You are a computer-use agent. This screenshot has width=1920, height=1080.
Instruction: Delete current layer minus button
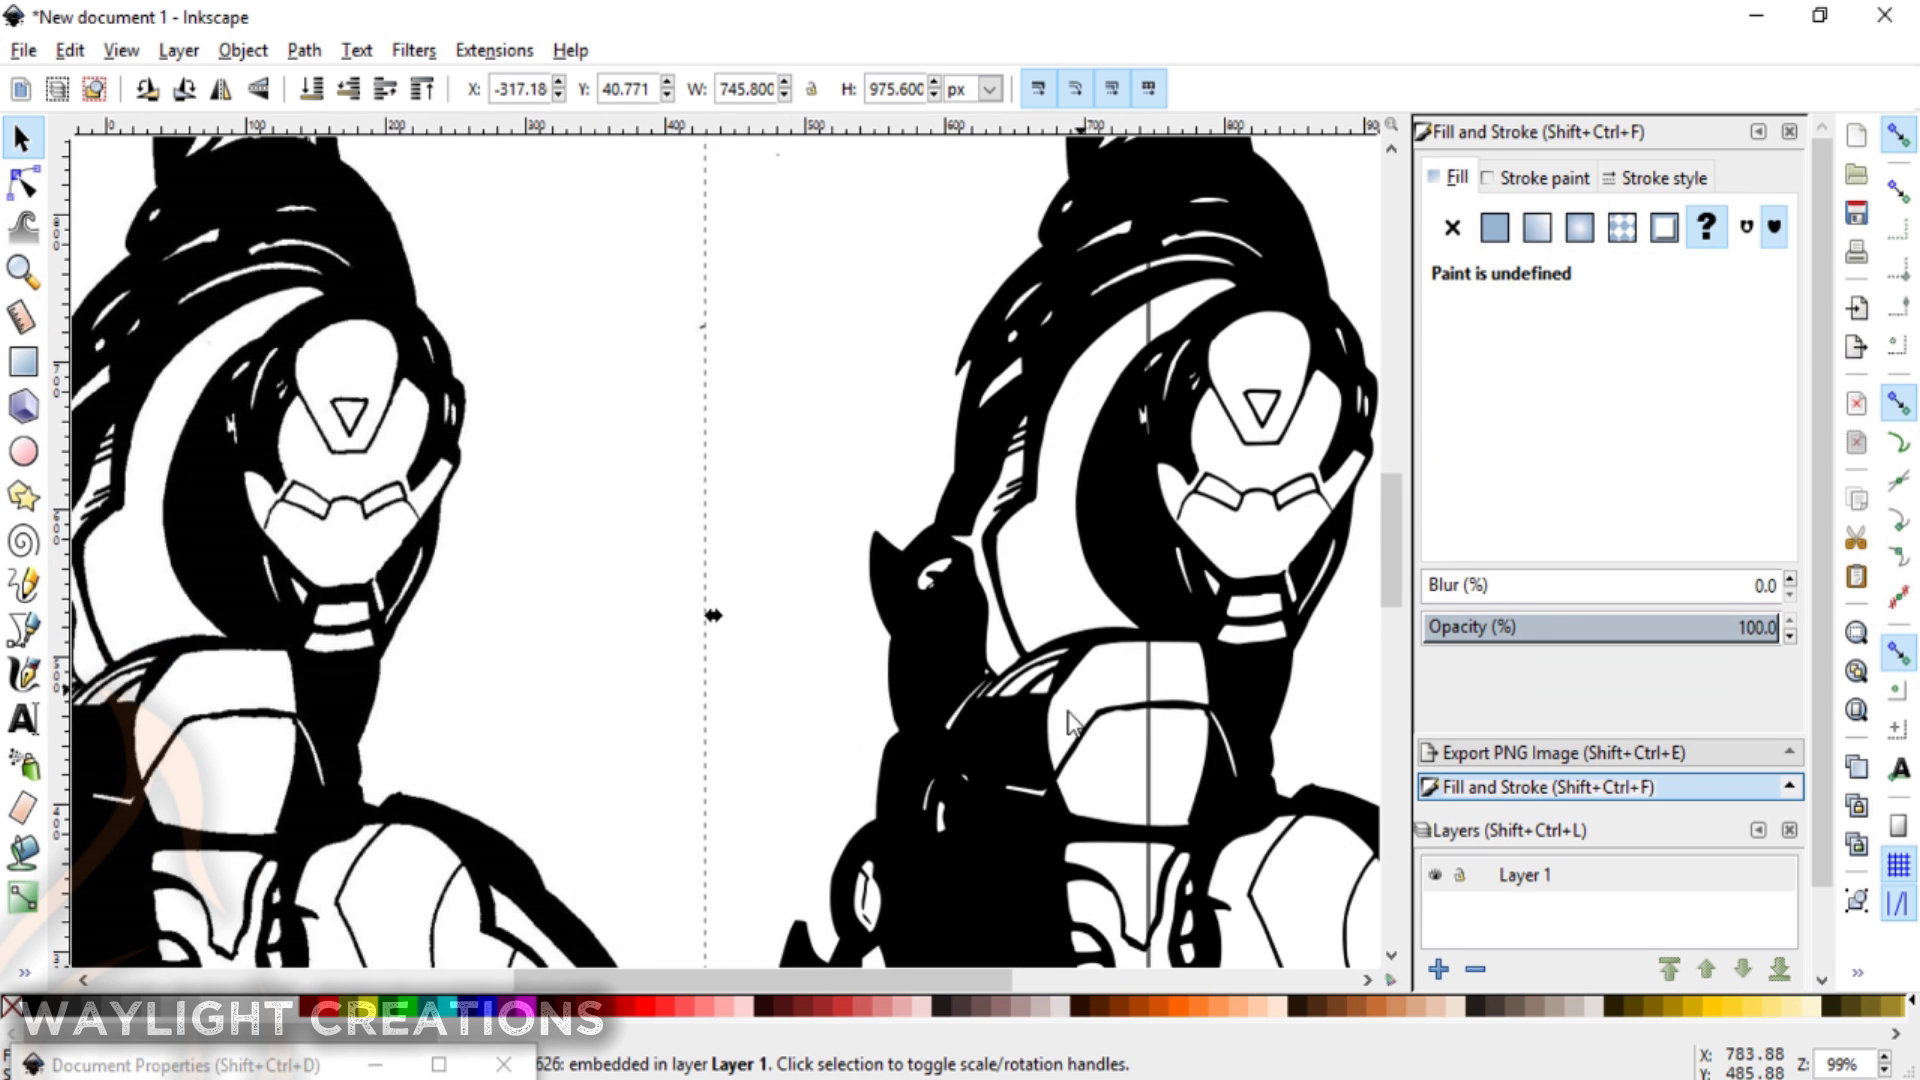[1475, 969]
